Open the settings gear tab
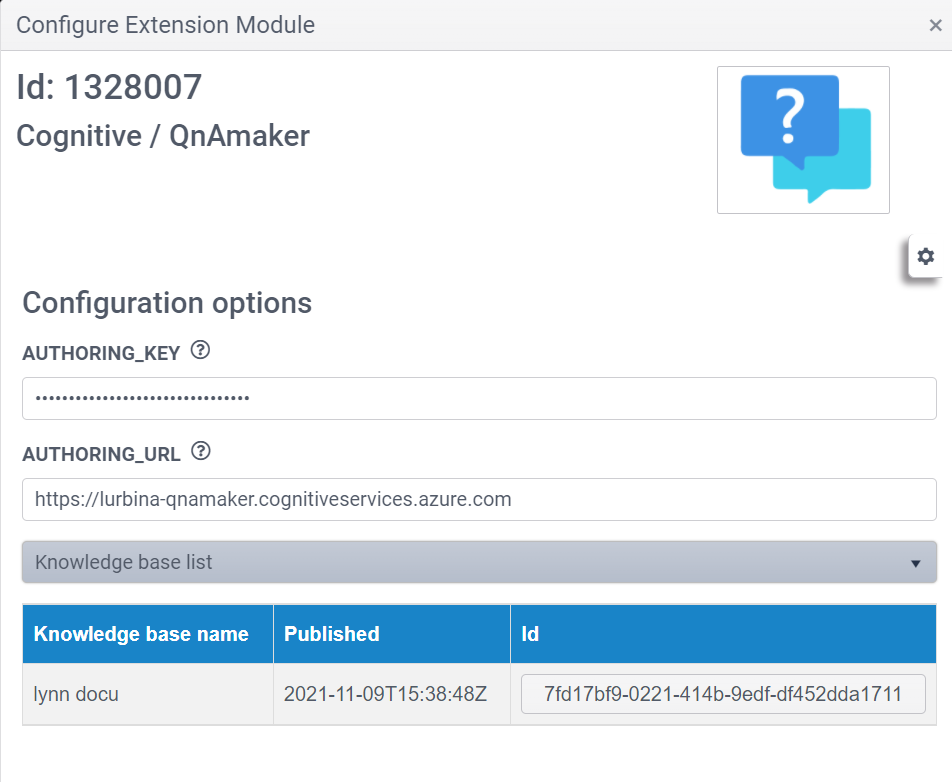The height and width of the screenshot is (782, 952). tap(925, 256)
